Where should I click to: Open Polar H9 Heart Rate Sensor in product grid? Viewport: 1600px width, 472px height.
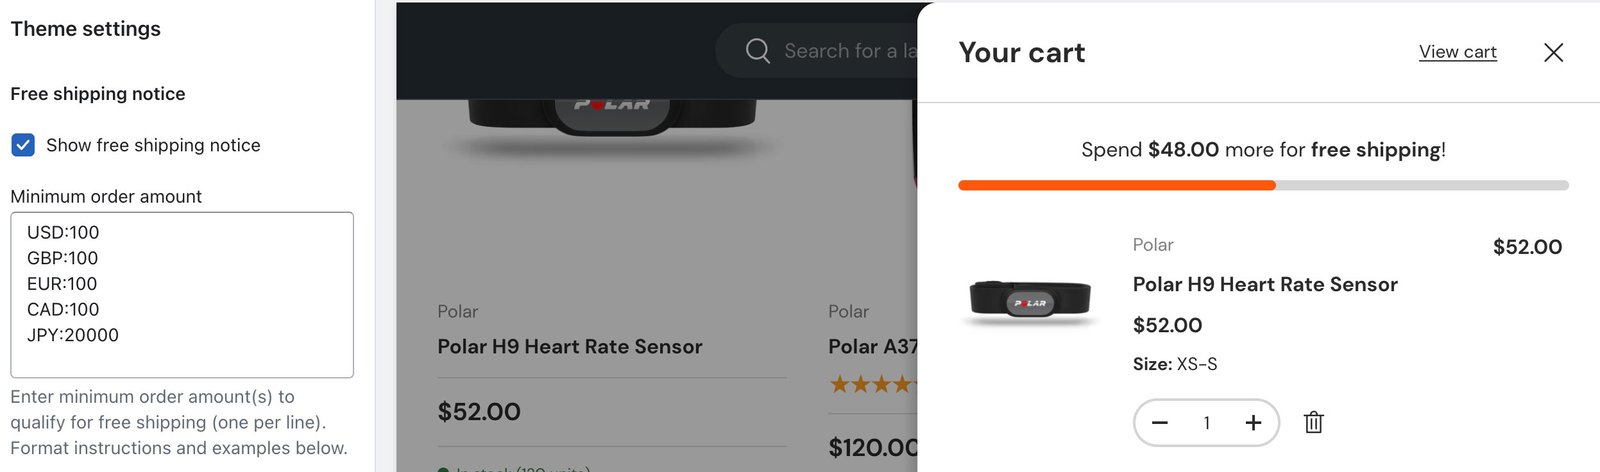570,347
